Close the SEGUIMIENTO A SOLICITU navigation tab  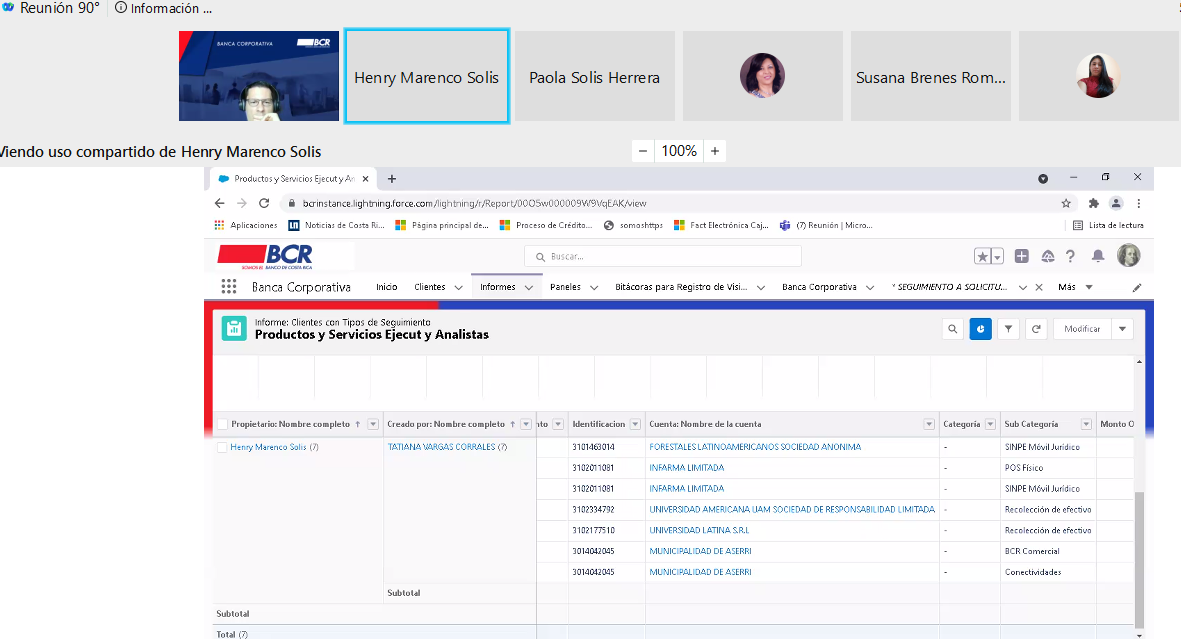coord(1039,287)
